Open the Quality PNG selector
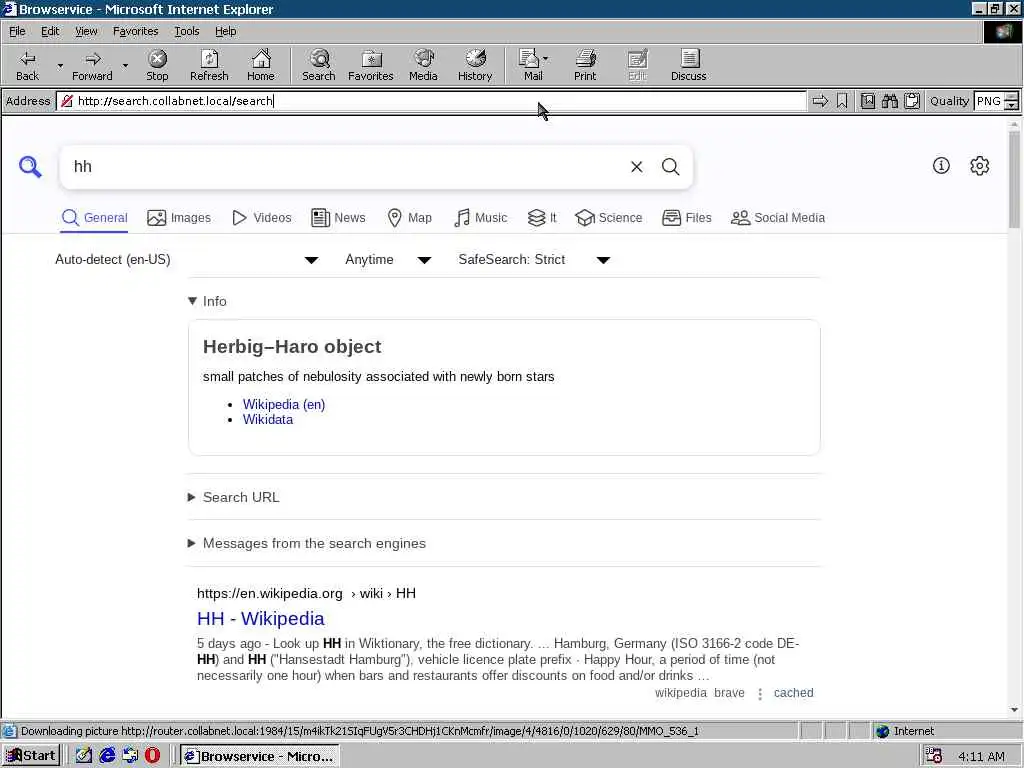1024x768 pixels. click(x=995, y=101)
